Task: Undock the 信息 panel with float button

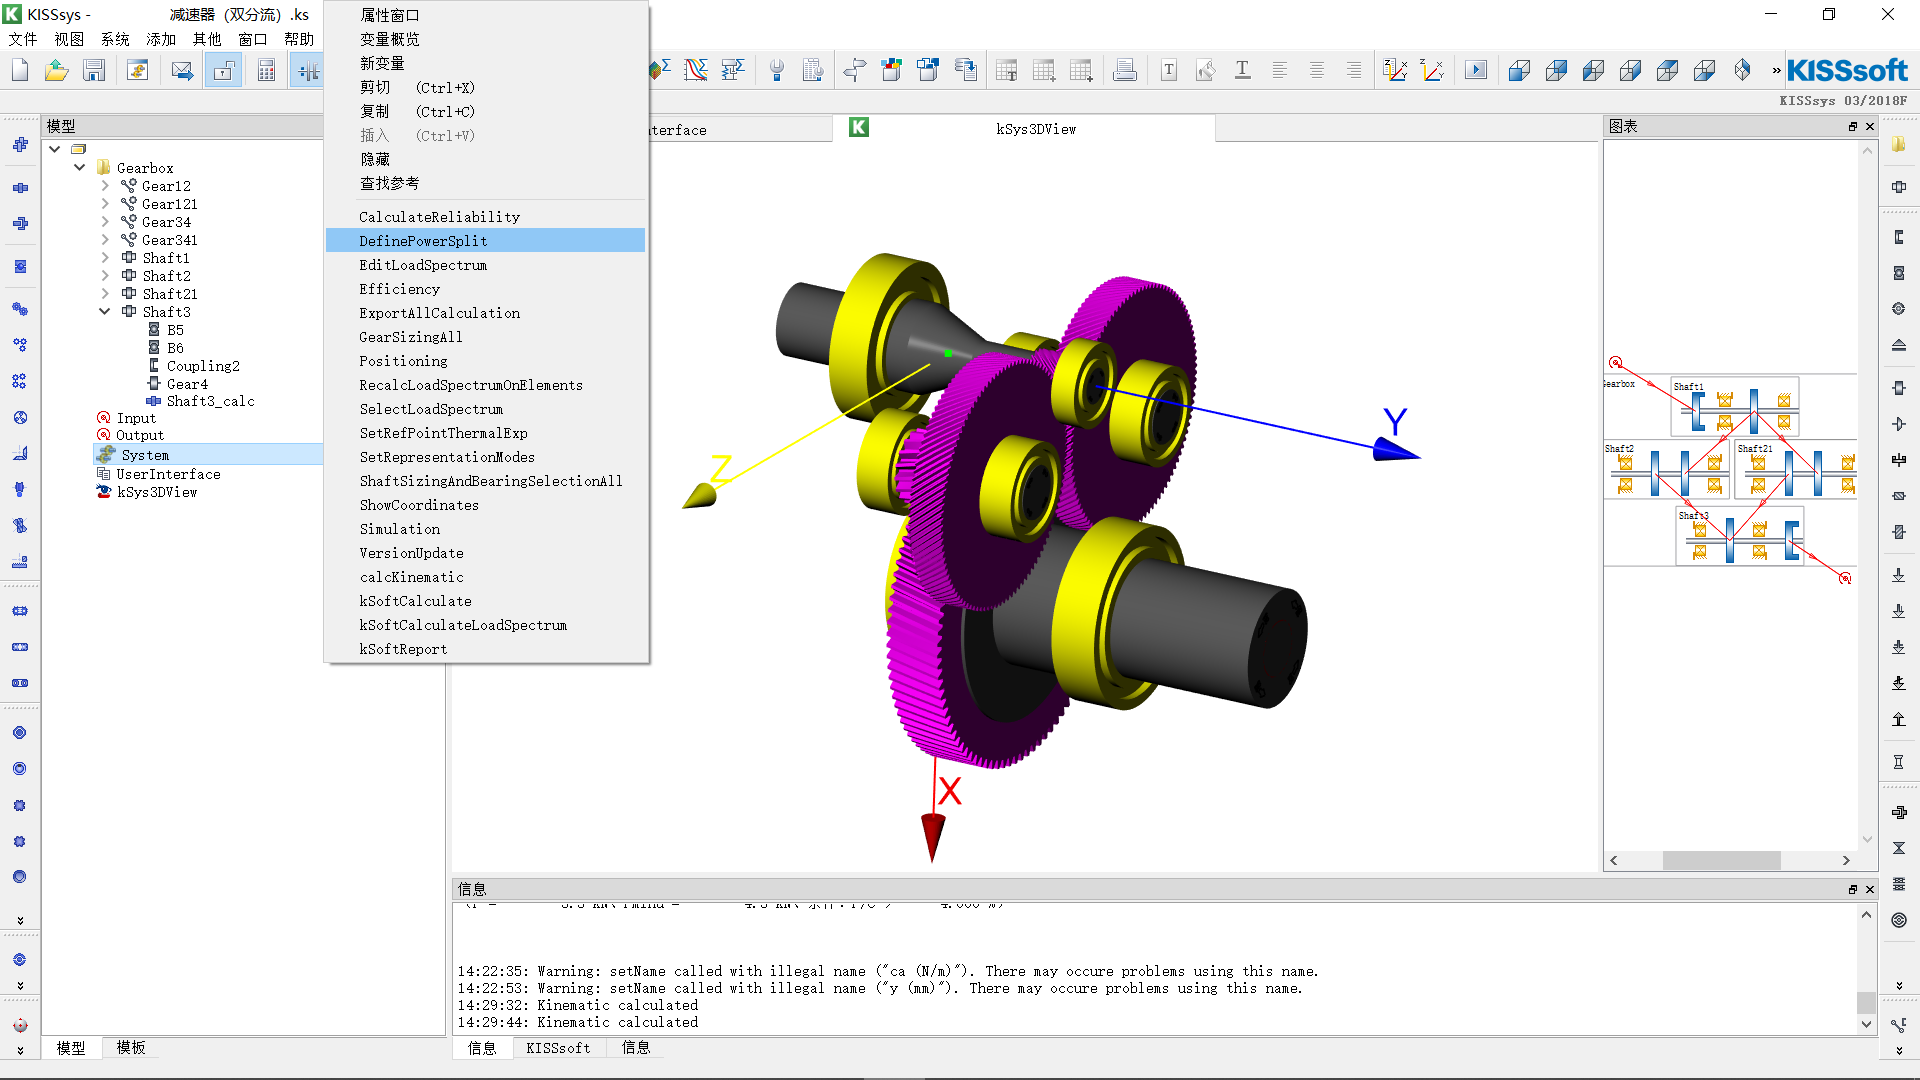Action: click(1853, 889)
